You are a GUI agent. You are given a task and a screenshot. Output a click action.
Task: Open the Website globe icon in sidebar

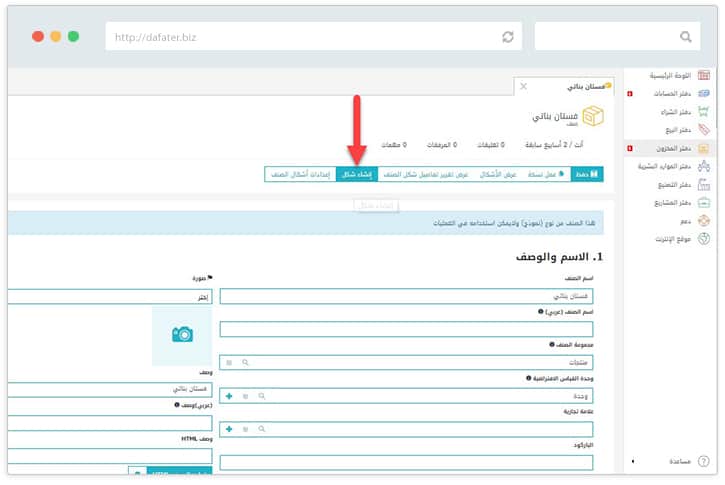point(704,239)
